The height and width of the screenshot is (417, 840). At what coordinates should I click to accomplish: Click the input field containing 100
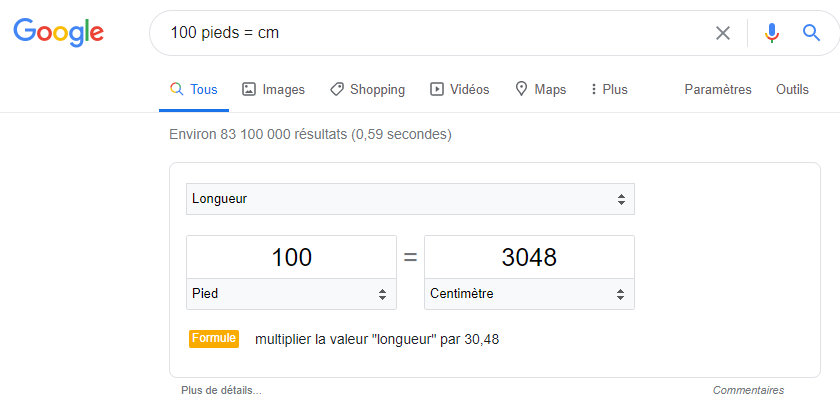pos(291,257)
